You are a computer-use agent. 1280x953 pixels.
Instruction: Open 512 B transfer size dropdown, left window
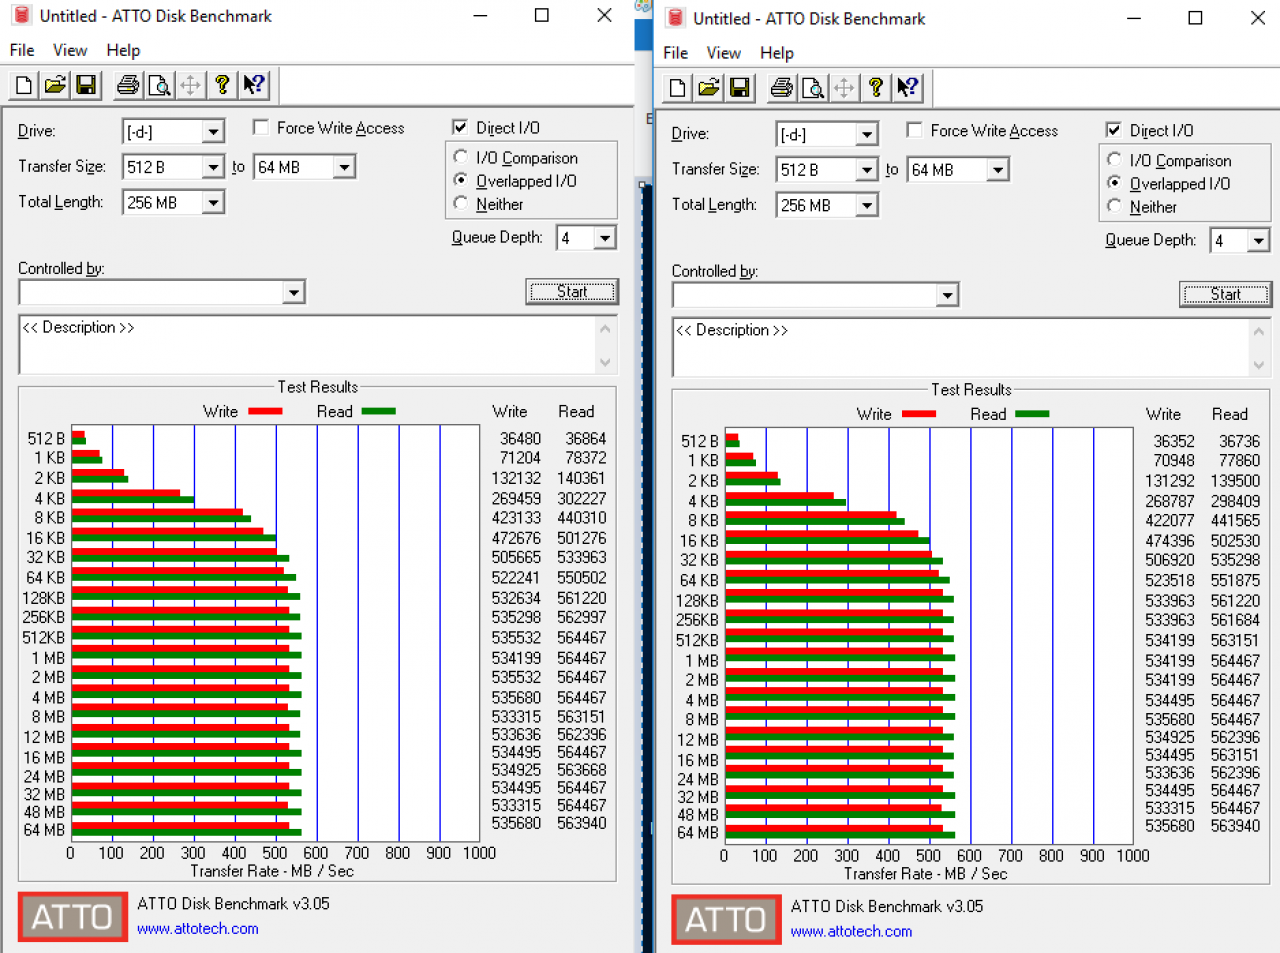213,167
